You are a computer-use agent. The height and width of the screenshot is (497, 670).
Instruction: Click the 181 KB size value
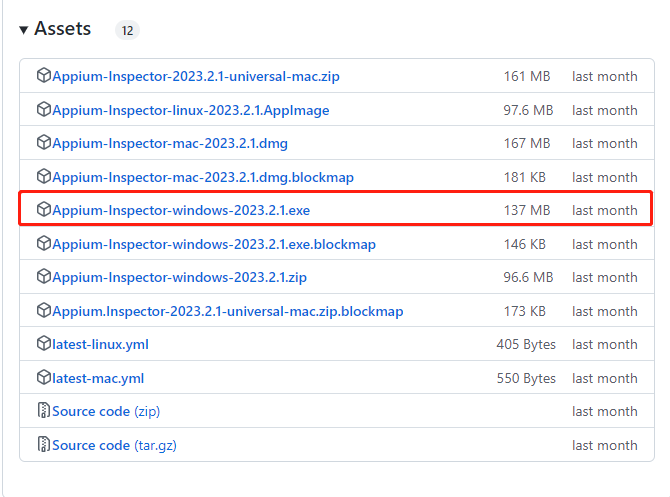click(525, 177)
